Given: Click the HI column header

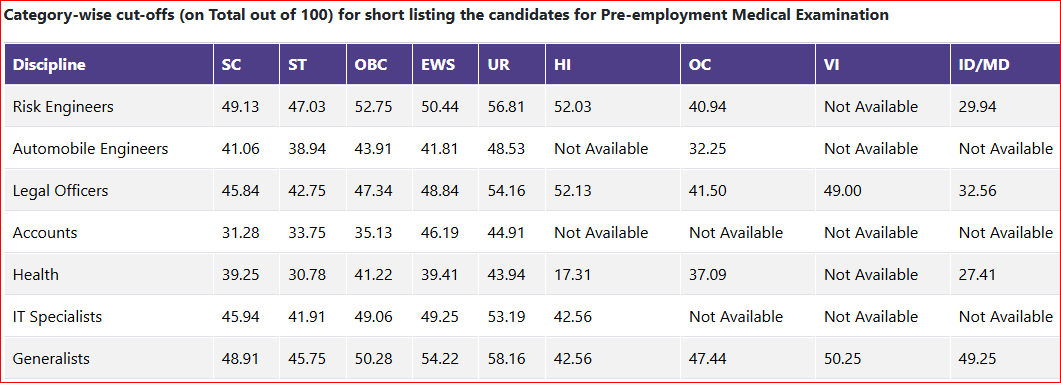Looking at the screenshot, I should [x=562, y=65].
